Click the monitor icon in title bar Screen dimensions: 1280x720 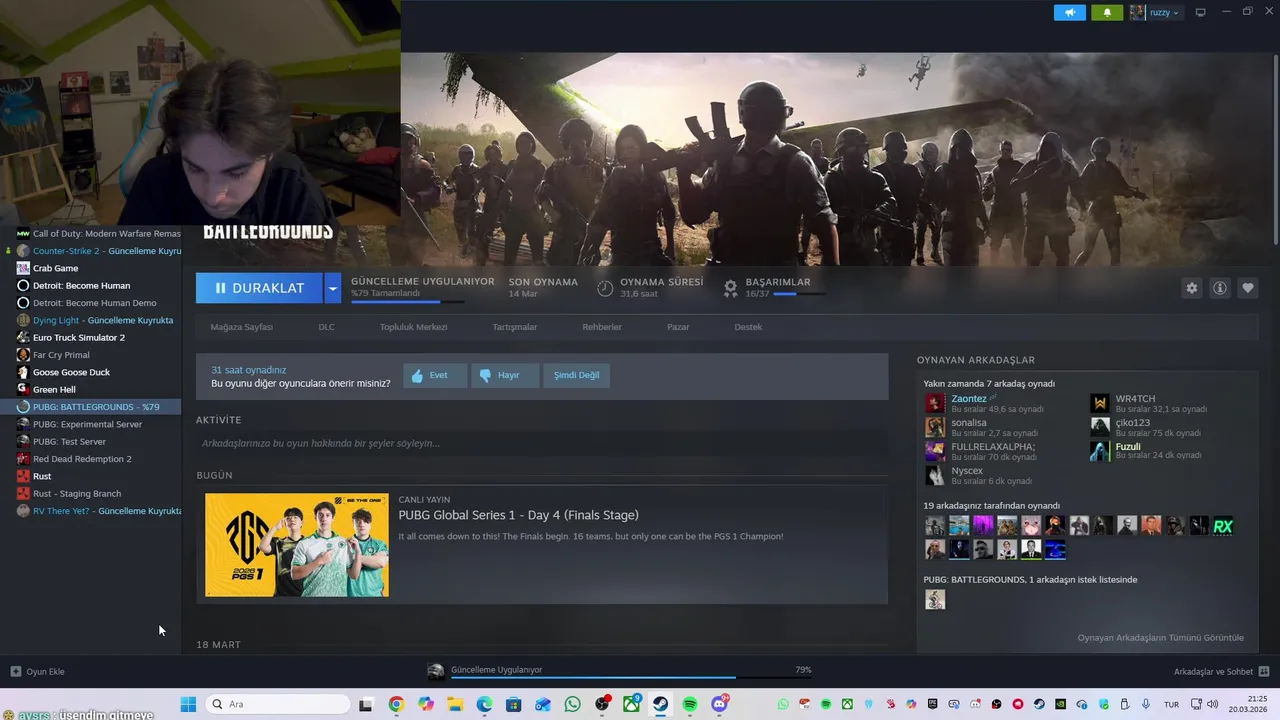[x=1201, y=12]
